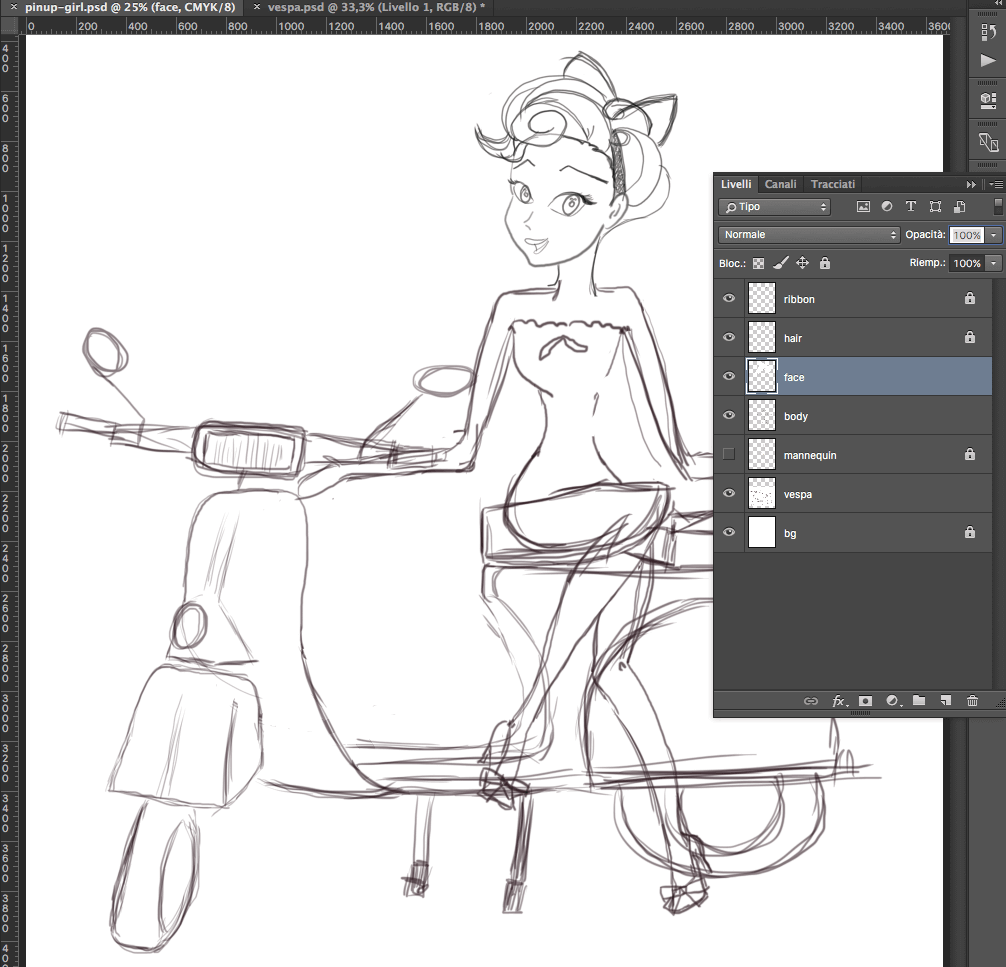Create a new adjustment layer
Image resolution: width=1006 pixels, height=967 pixels.
(x=892, y=701)
